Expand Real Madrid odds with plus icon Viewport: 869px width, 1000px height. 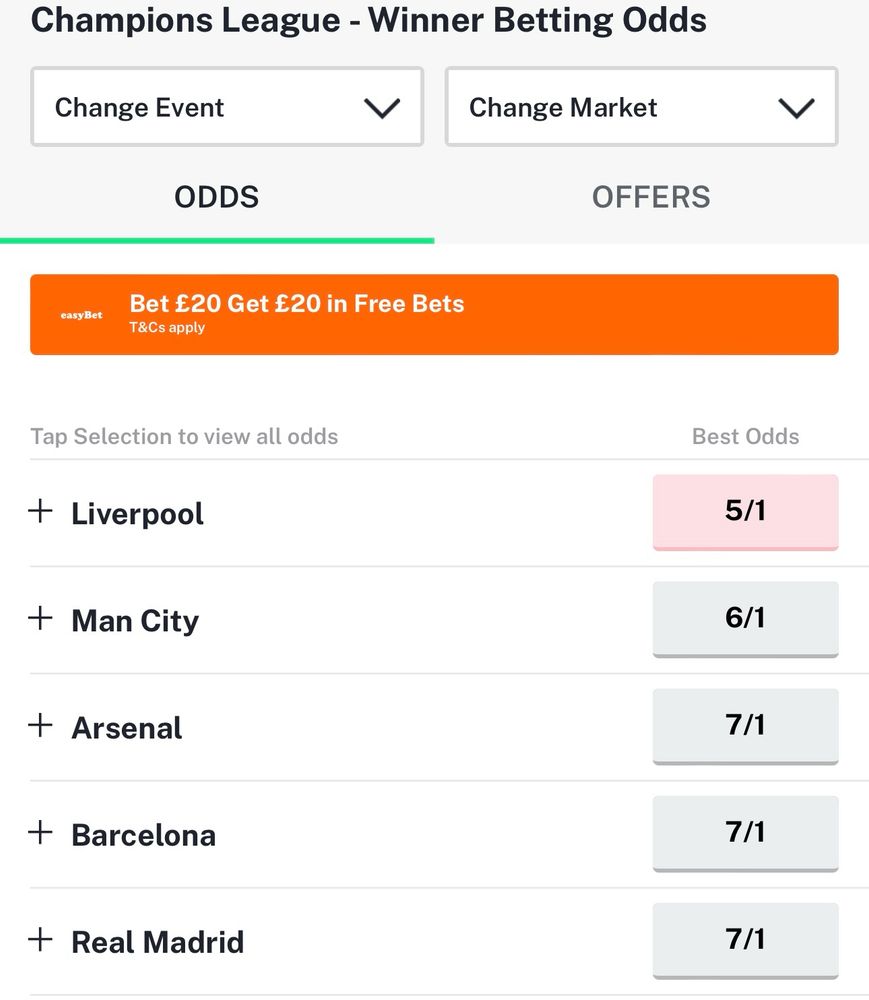pyautogui.click(x=40, y=939)
